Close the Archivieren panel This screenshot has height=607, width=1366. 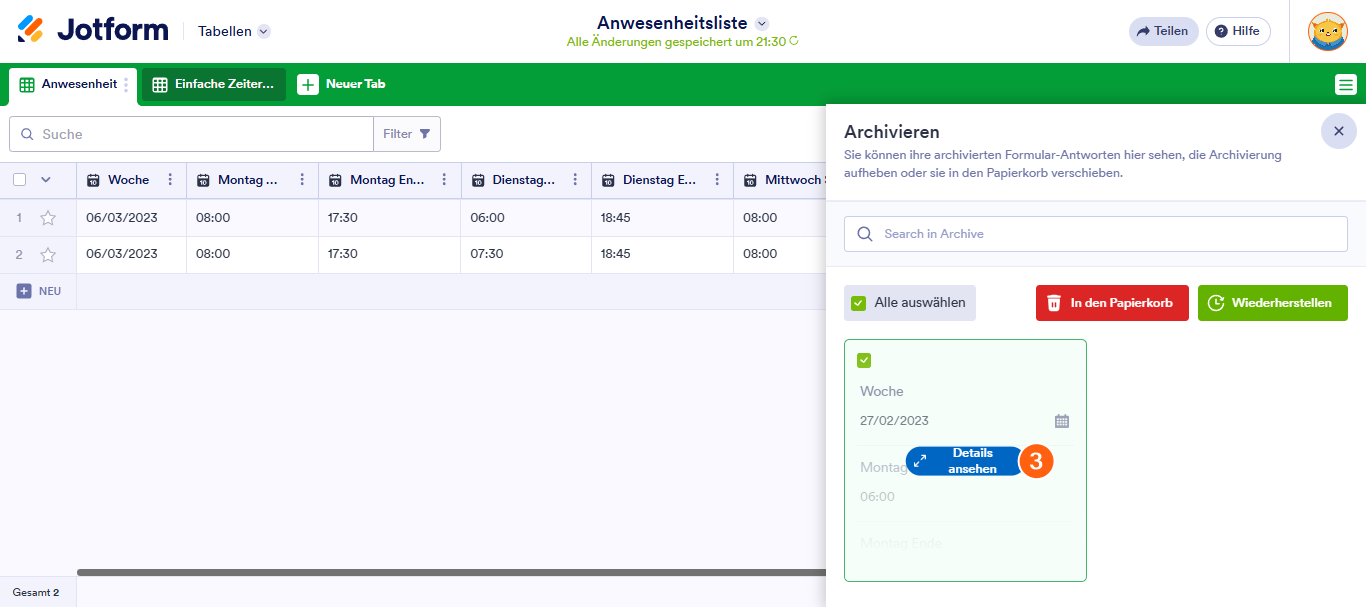click(1339, 131)
